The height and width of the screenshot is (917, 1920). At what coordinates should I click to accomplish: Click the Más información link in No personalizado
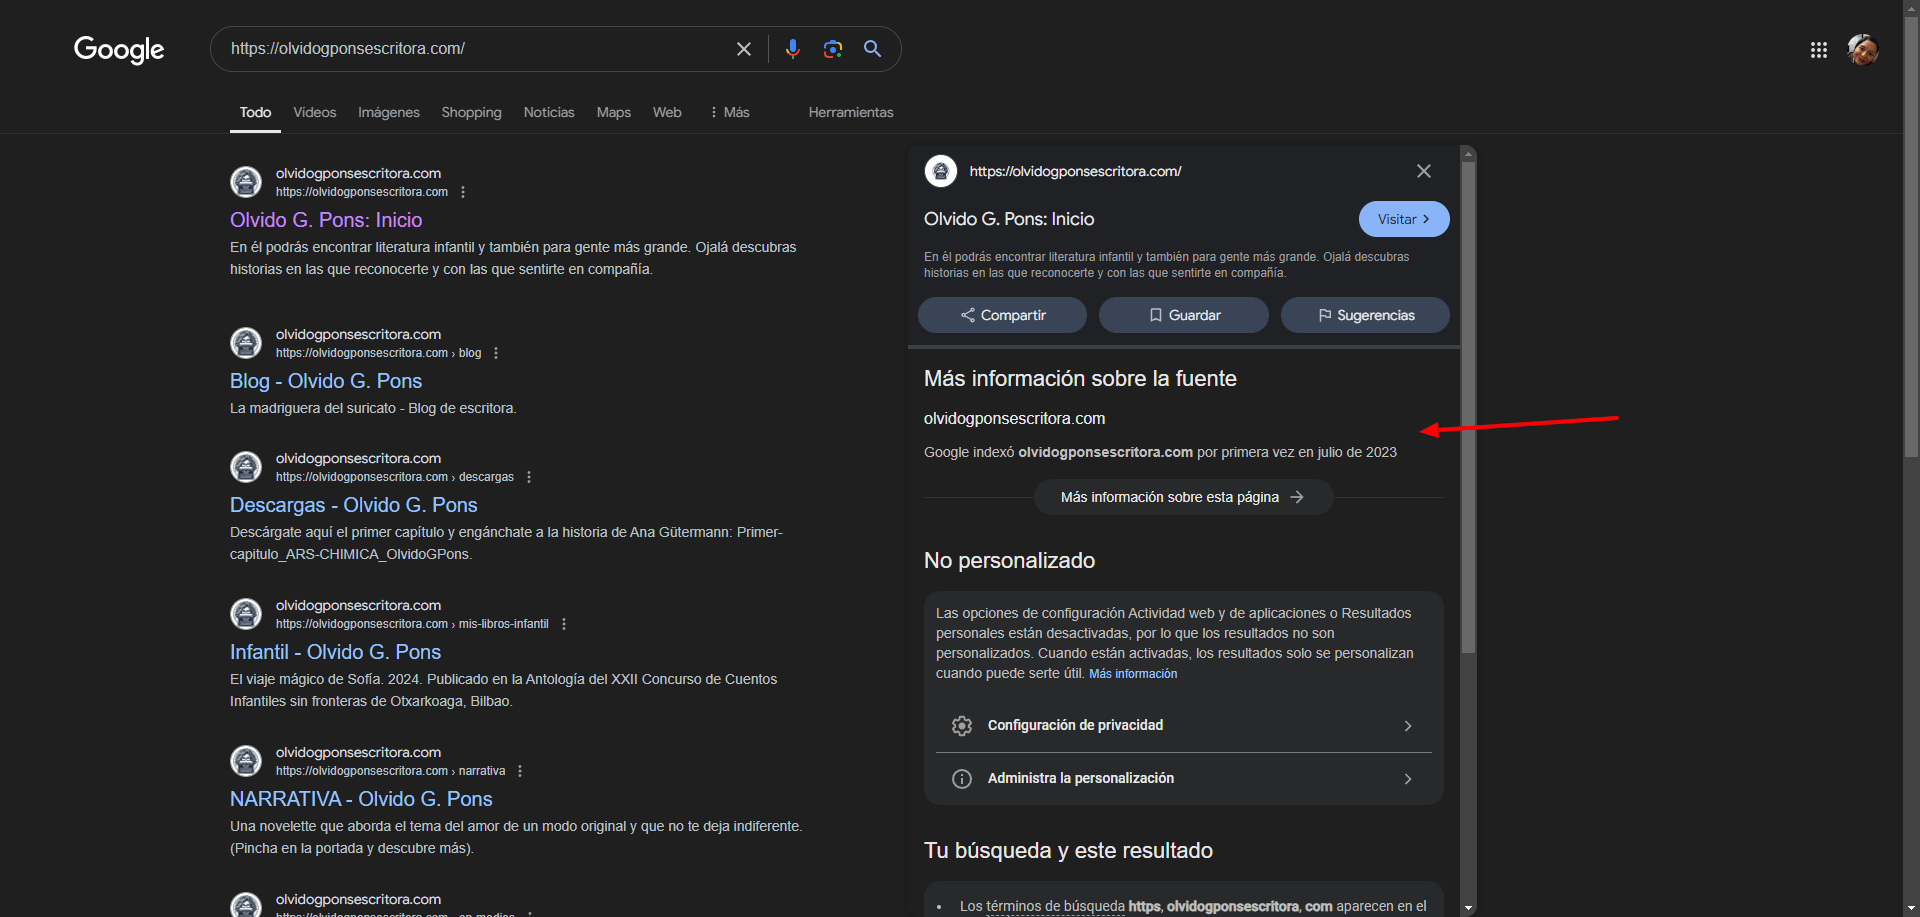tap(1133, 674)
